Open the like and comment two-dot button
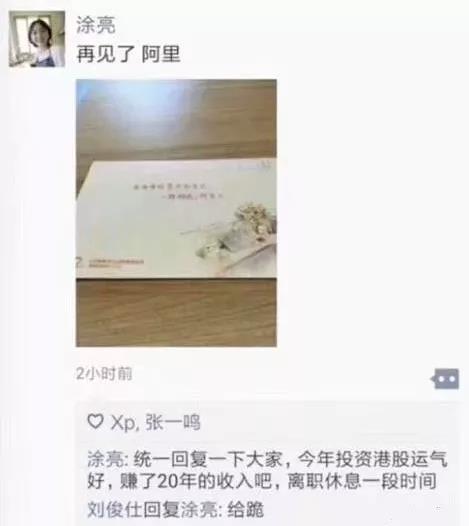 [446, 379]
